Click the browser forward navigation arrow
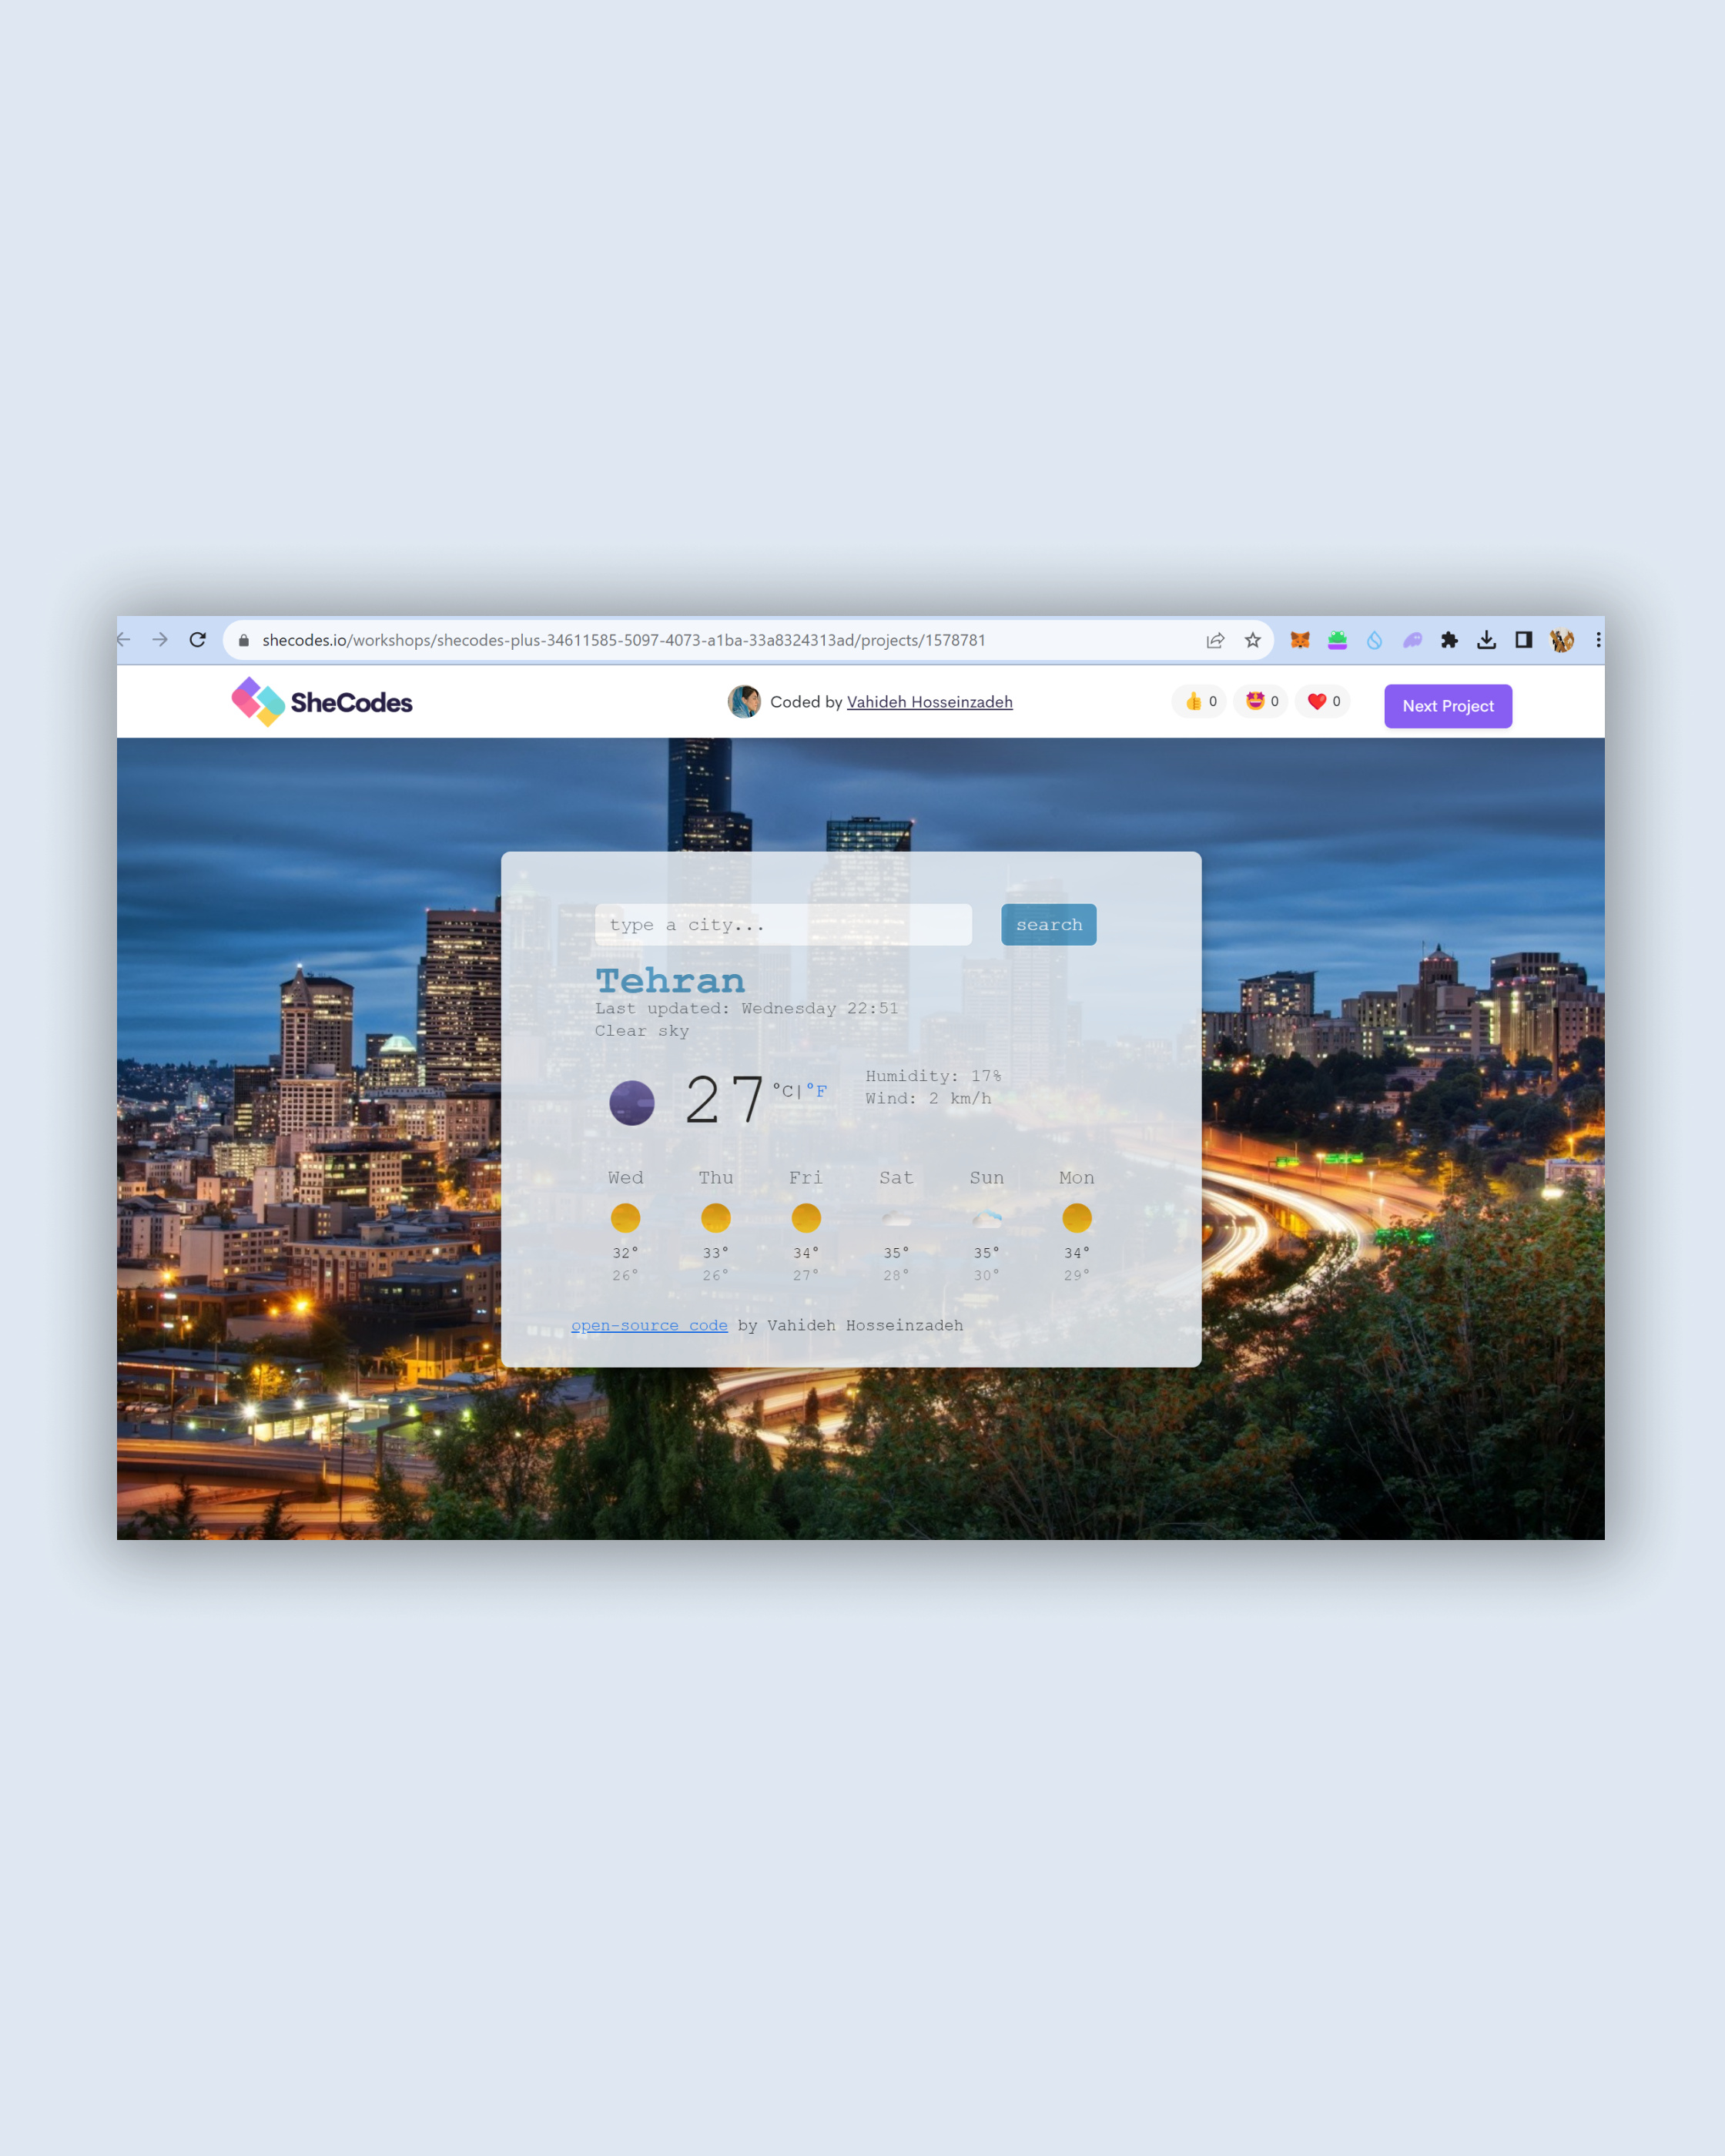Image resolution: width=1725 pixels, height=2156 pixels. coord(160,639)
